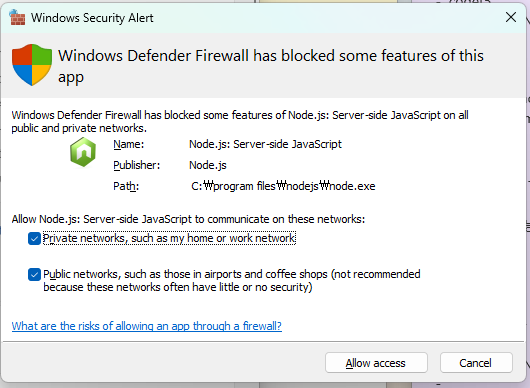Open the firewall risks help link
530x388 pixels.
pyautogui.click(x=147, y=326)
